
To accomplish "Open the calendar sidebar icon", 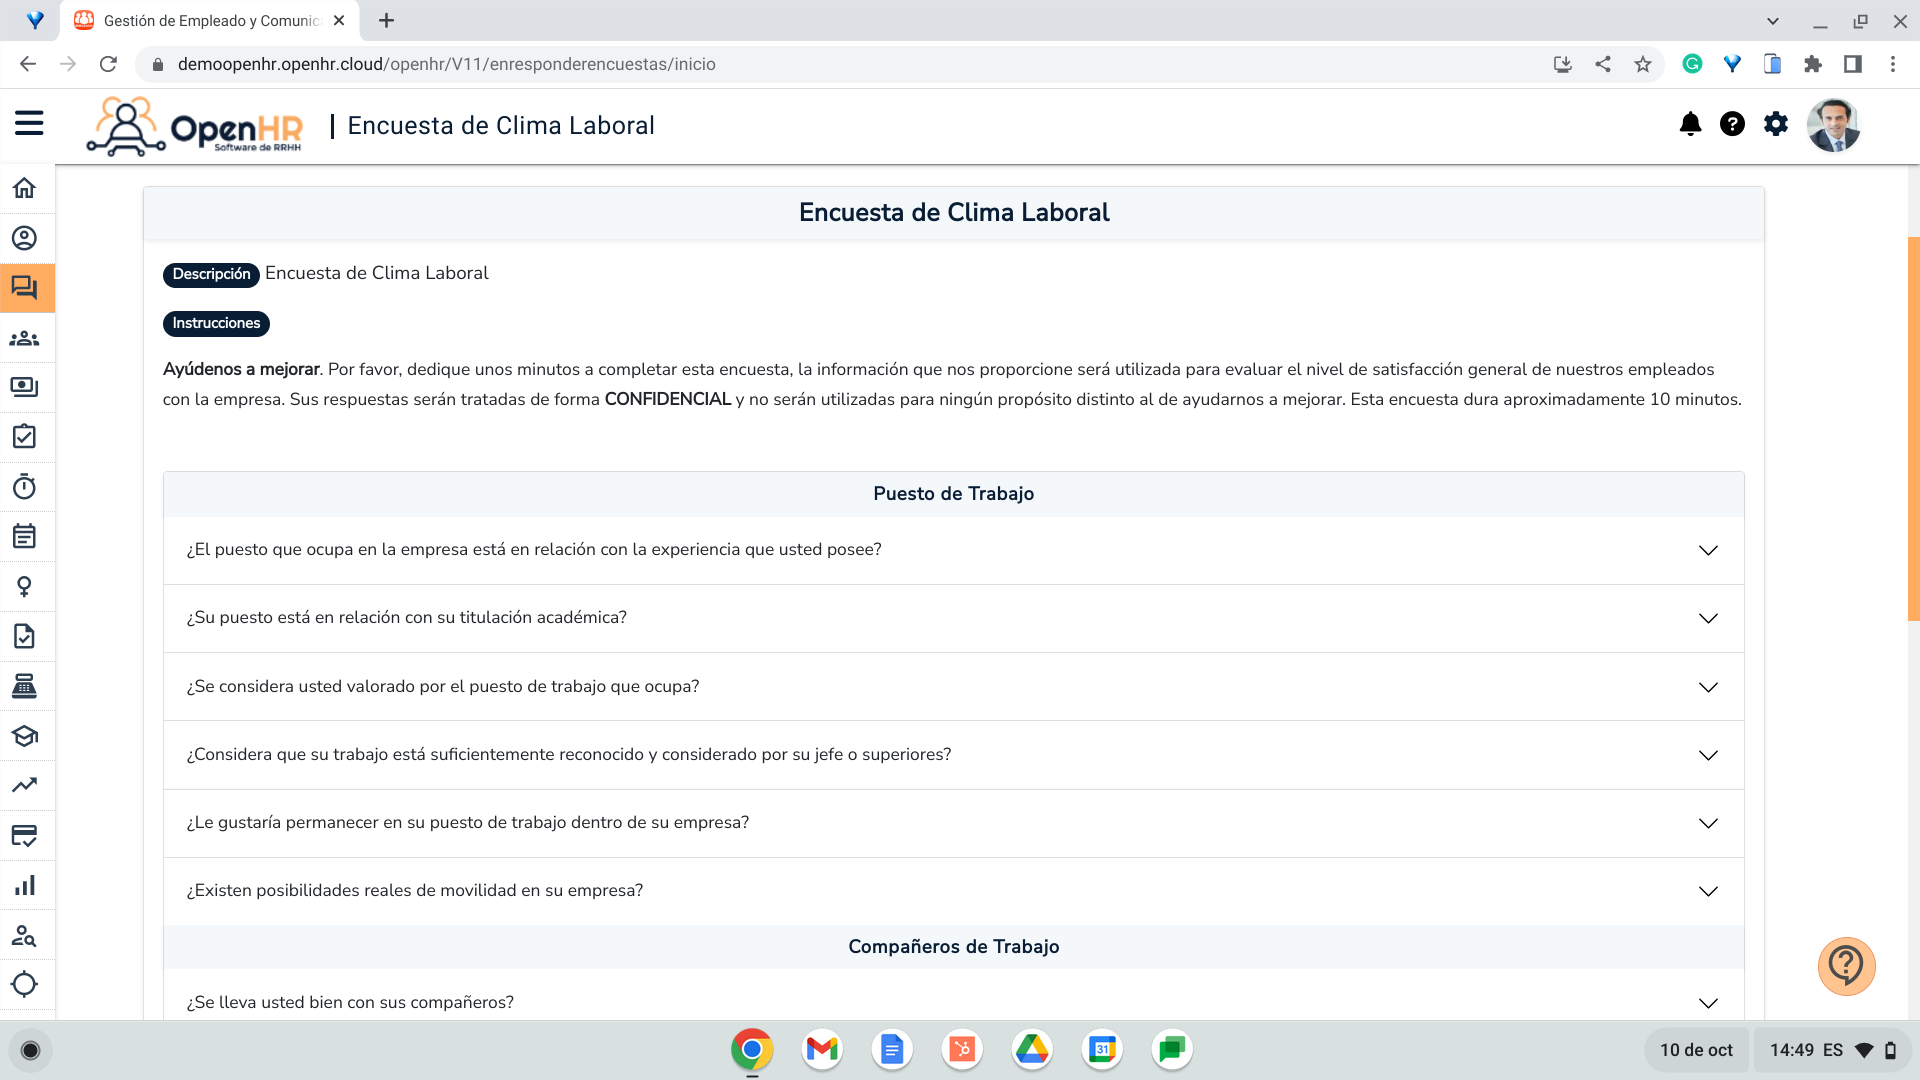I will [x=25, y=537].
